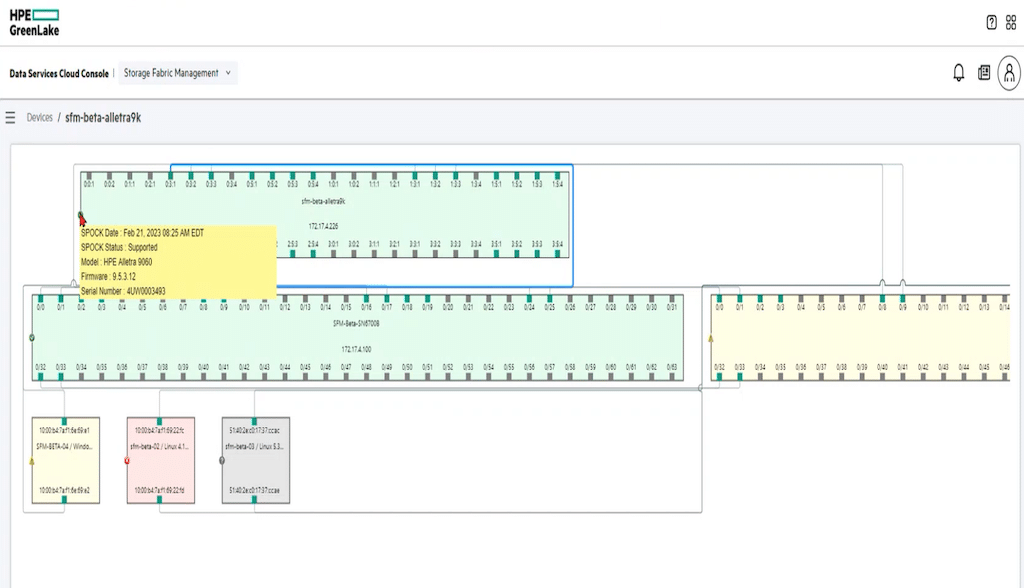Select array port 0:5:1
Image resolution: width=1024 pixels, height=588 pixels.
pos(251,176)
